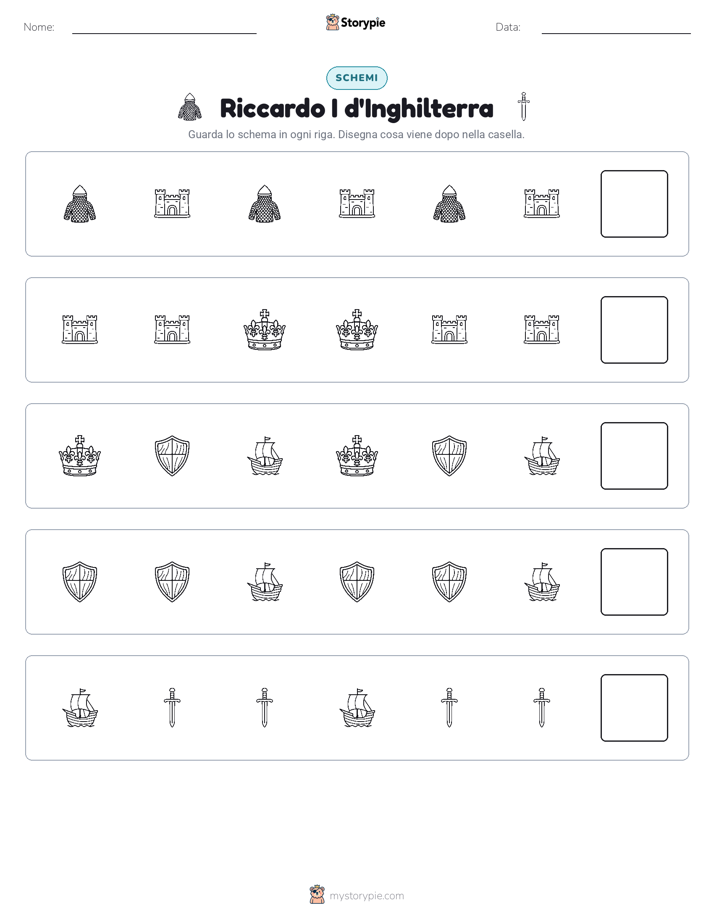Click the empty answer box in row two

634,330
